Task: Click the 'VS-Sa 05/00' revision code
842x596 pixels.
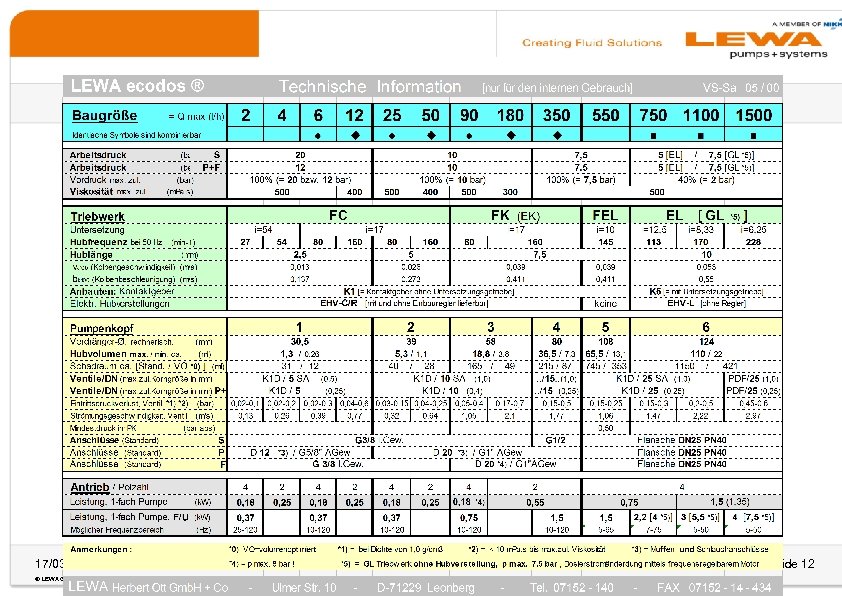Action: click(x=741, y=88)
